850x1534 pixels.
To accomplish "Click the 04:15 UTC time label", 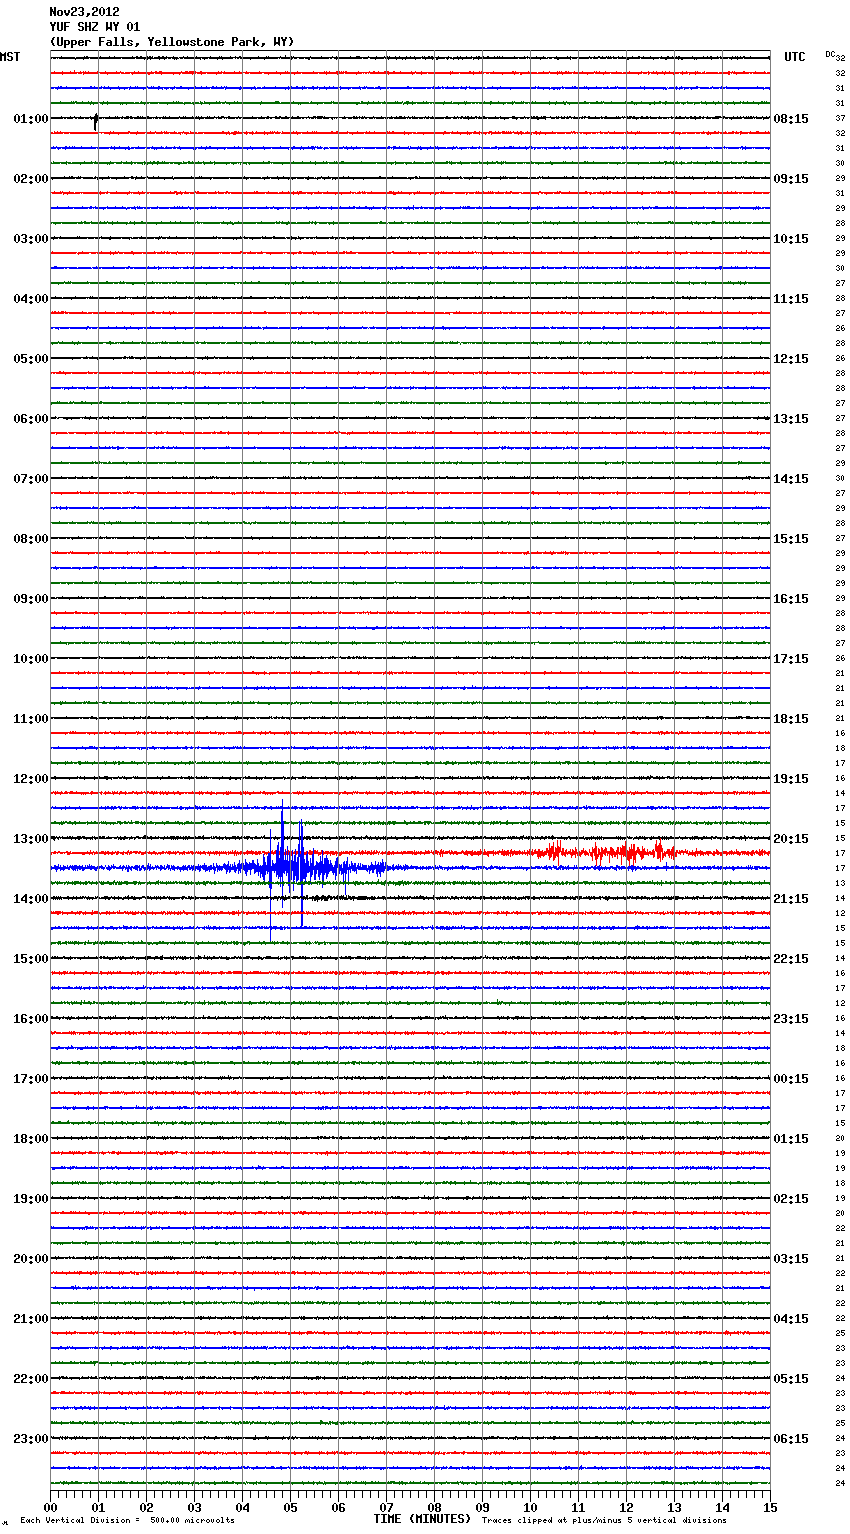I will pos(791,1319).
